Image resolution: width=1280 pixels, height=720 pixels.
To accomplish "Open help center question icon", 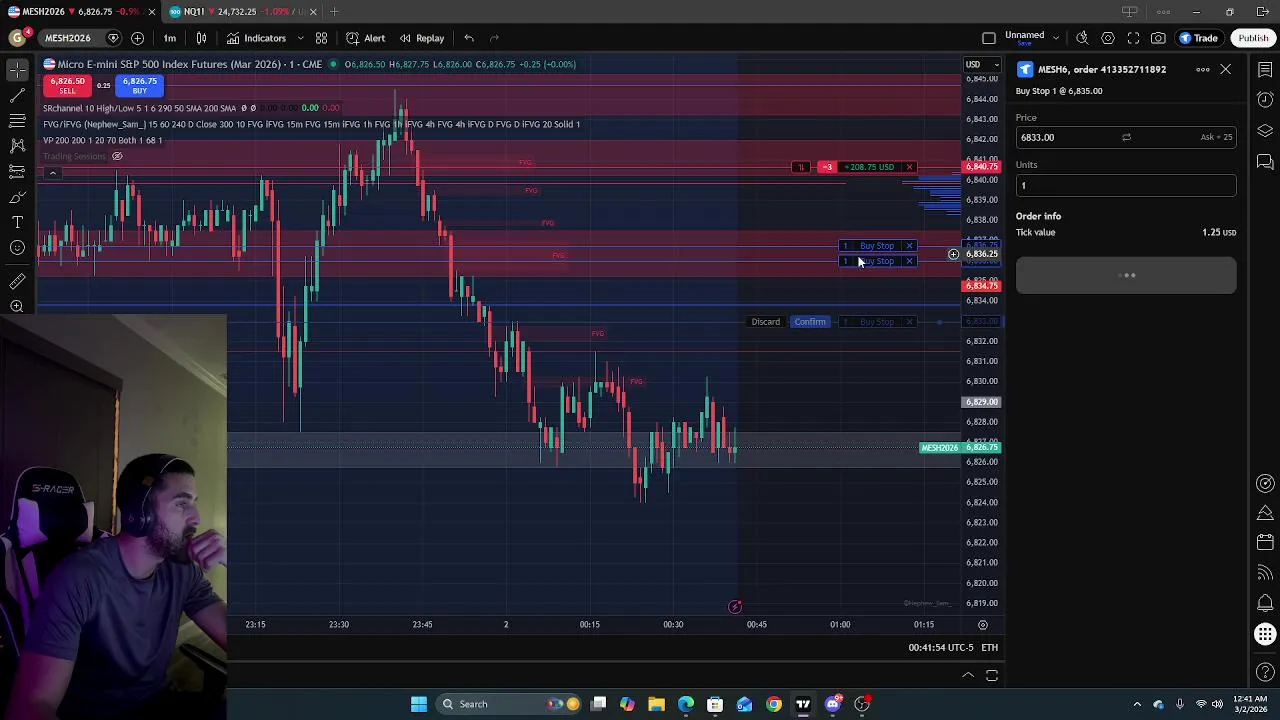I will click(x=1265, y=672).
